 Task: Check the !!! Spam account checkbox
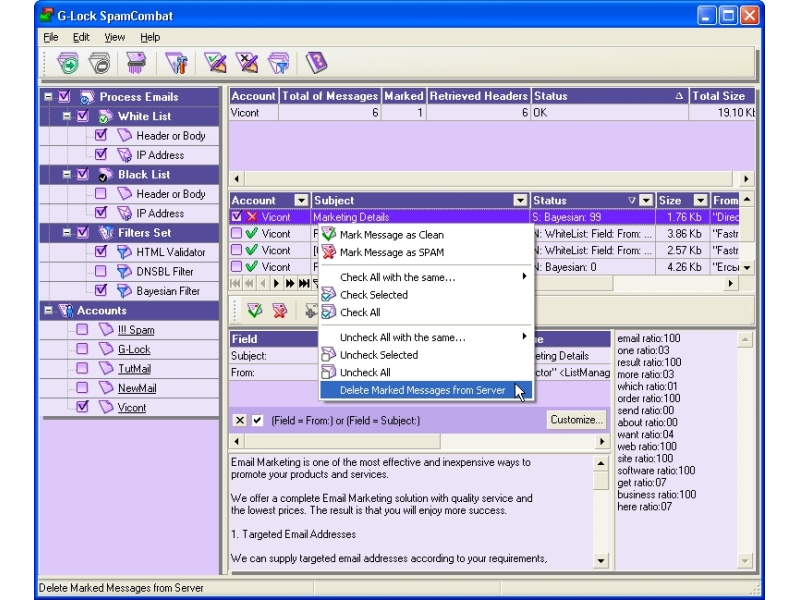point(82,330)
